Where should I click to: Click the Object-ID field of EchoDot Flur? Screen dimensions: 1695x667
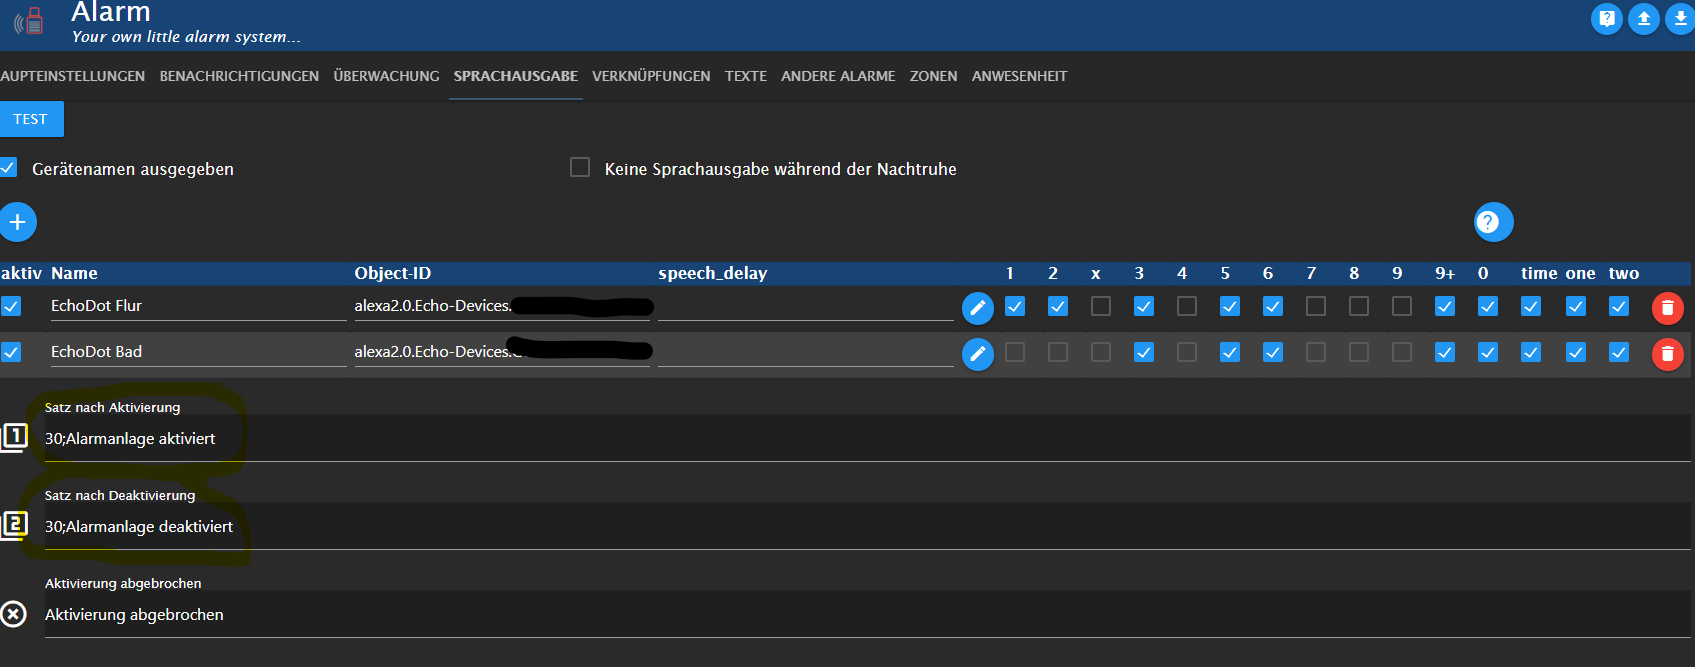point(502,306)
